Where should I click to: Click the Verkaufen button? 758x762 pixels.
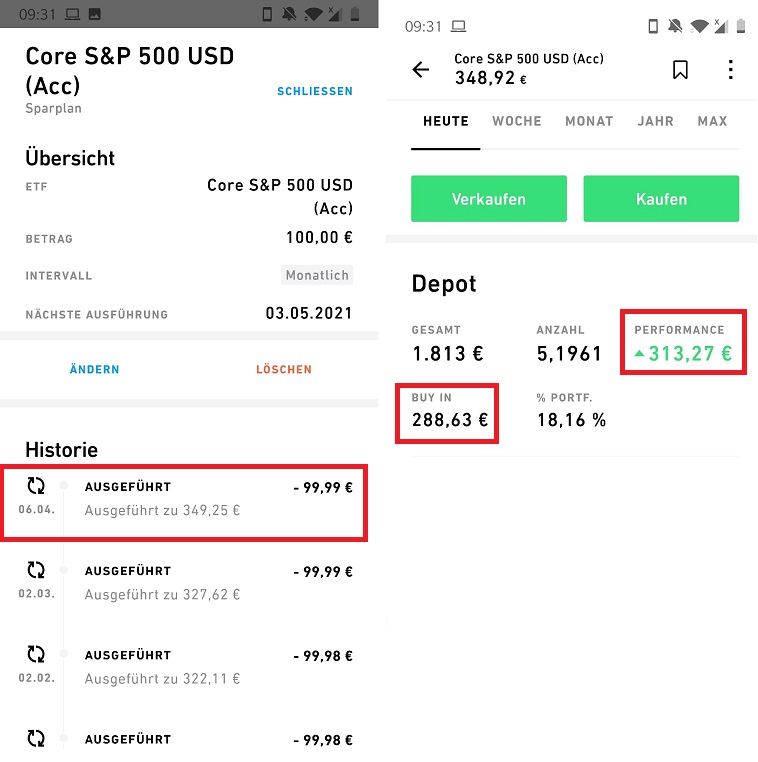point(489,199)
